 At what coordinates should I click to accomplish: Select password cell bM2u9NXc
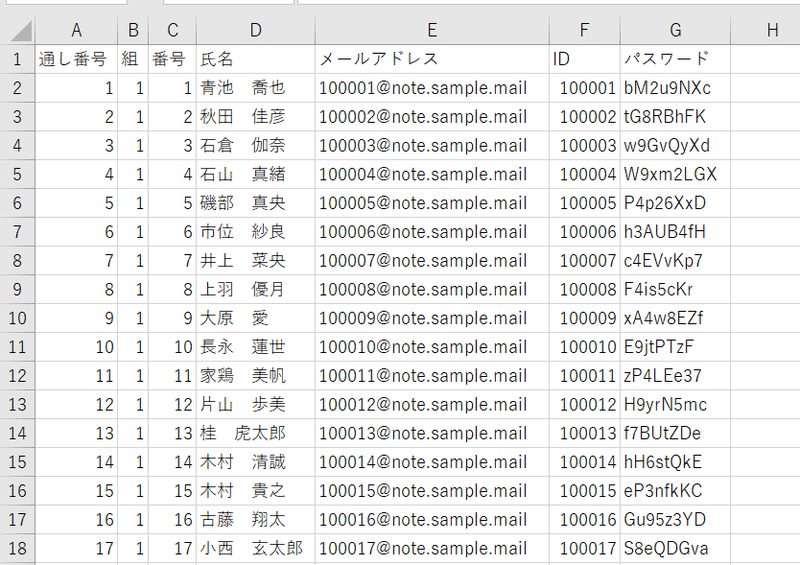tap(676, 88)
